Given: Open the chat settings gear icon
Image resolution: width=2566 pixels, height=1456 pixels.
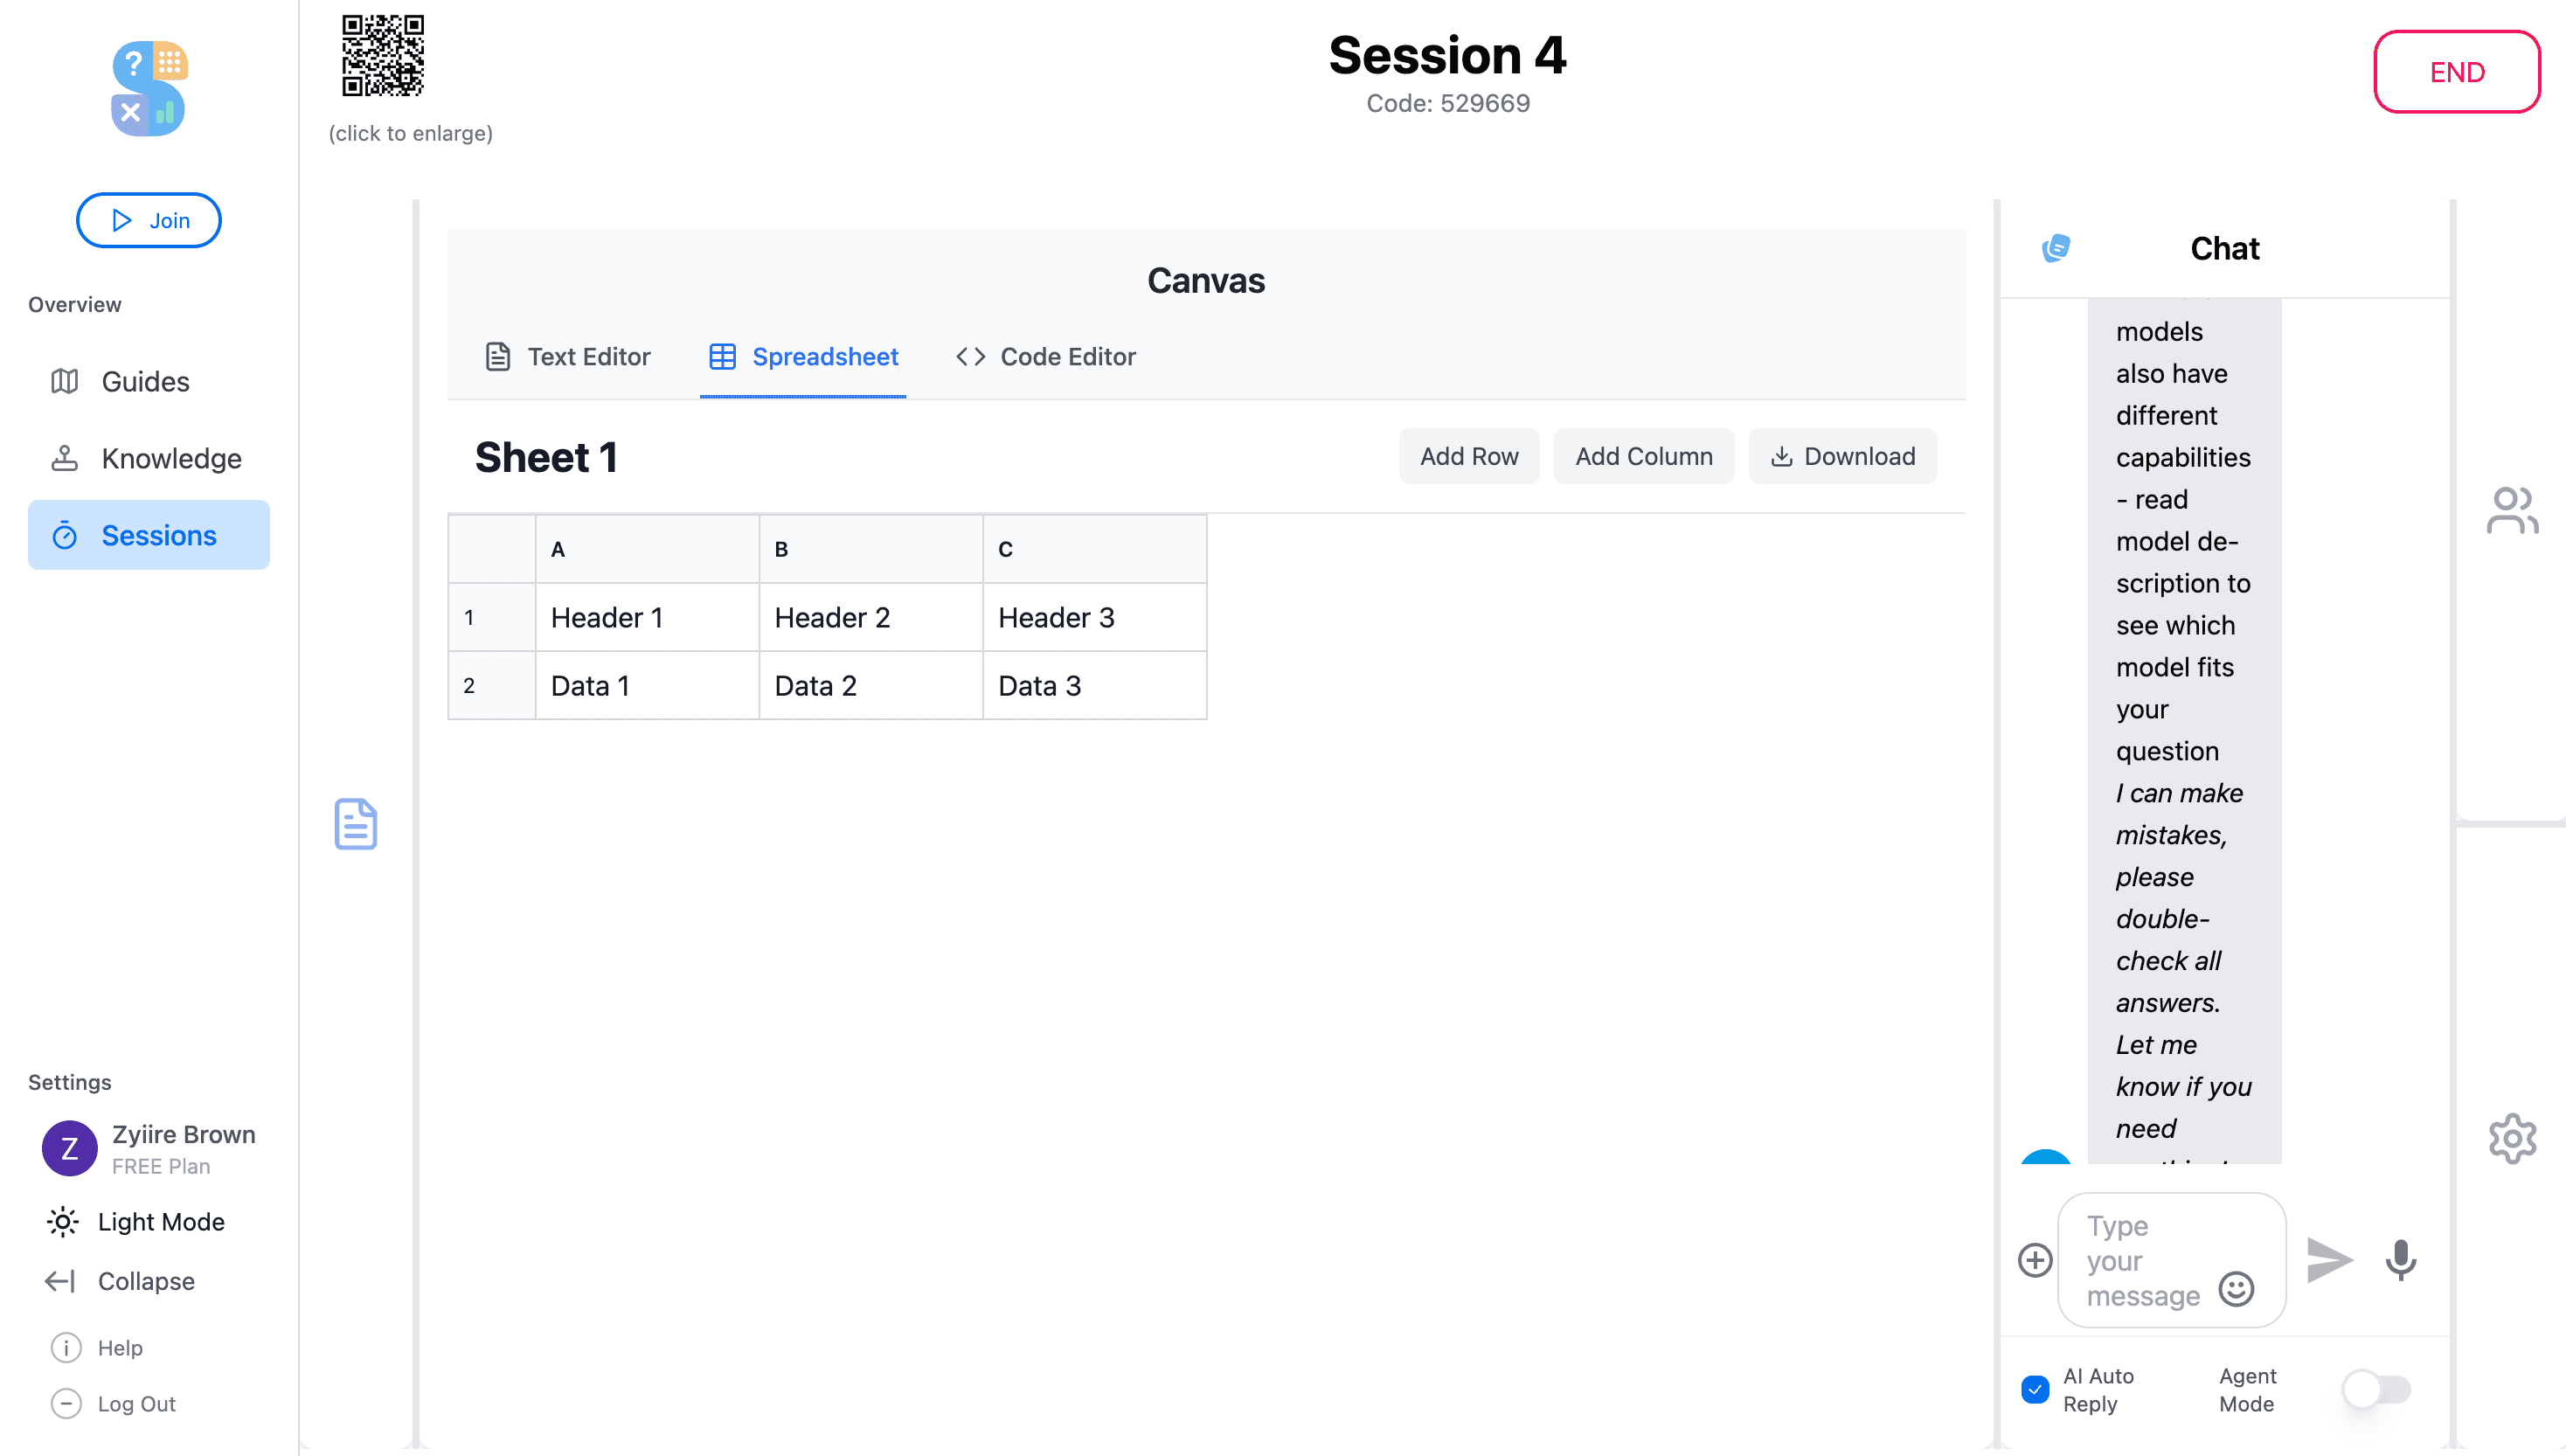Looking at the screenshot, I should click(x=2513, y=1137).
